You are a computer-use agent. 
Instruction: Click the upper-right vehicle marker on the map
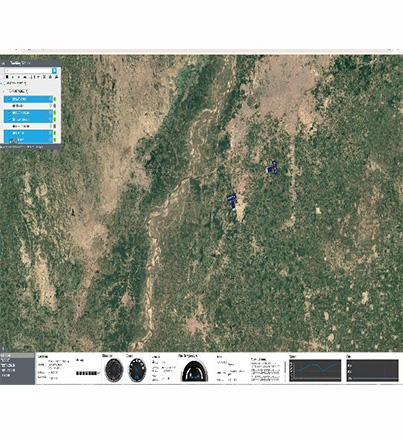273,168
